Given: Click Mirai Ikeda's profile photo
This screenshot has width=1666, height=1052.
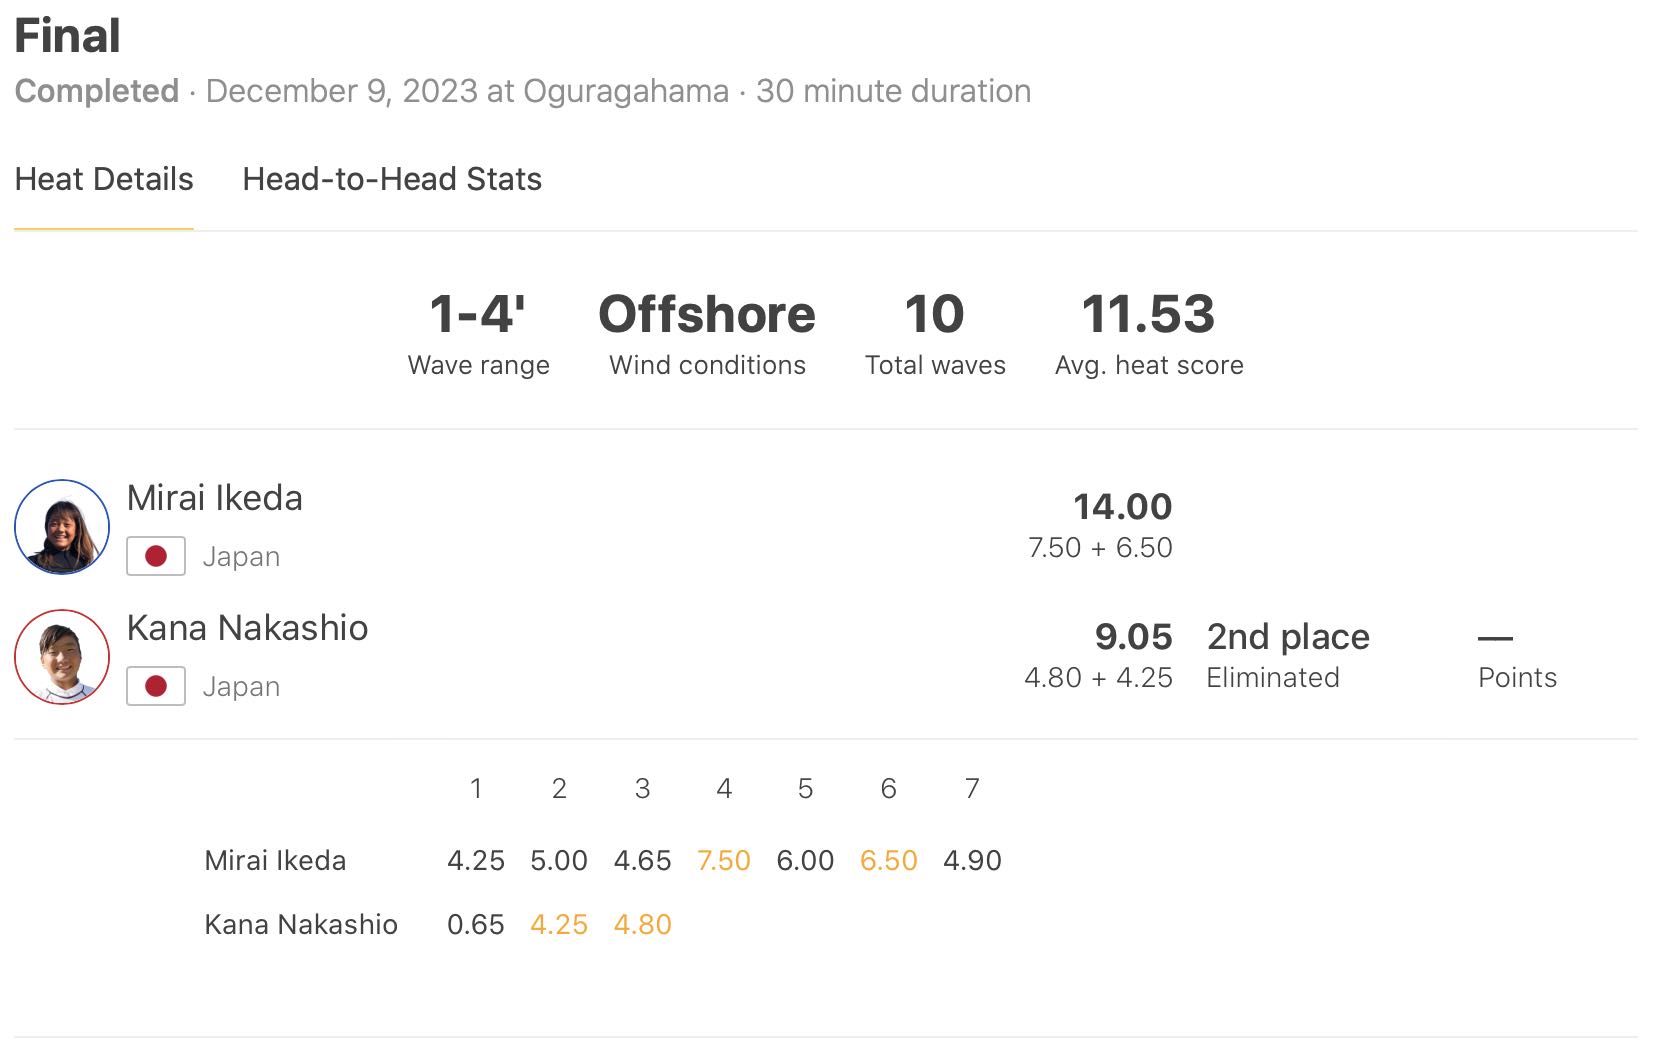Looking at the screenshot, I should [x=62, y=527].
